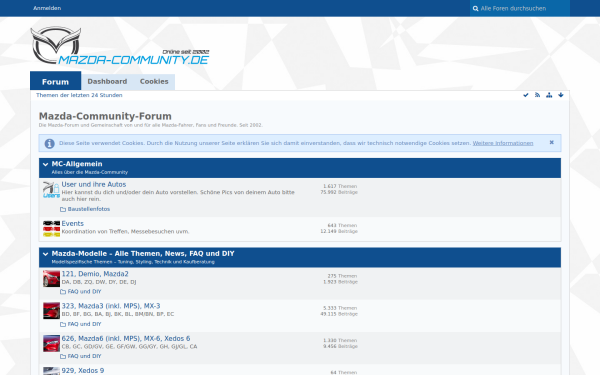Viewport: 600px width, 375px height.
Task: Click the 929, Xedos 9 car thumbnail
Action: point(51,371)
